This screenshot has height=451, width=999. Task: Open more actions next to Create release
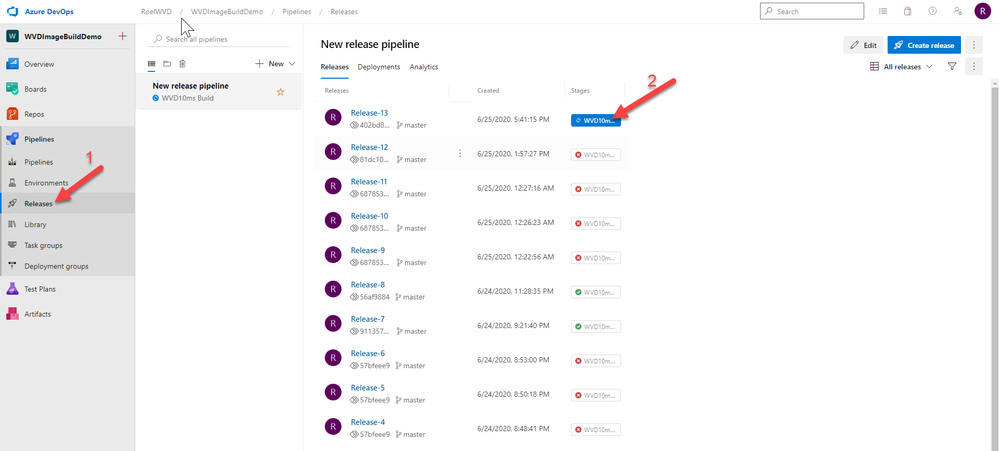[974, 45]
